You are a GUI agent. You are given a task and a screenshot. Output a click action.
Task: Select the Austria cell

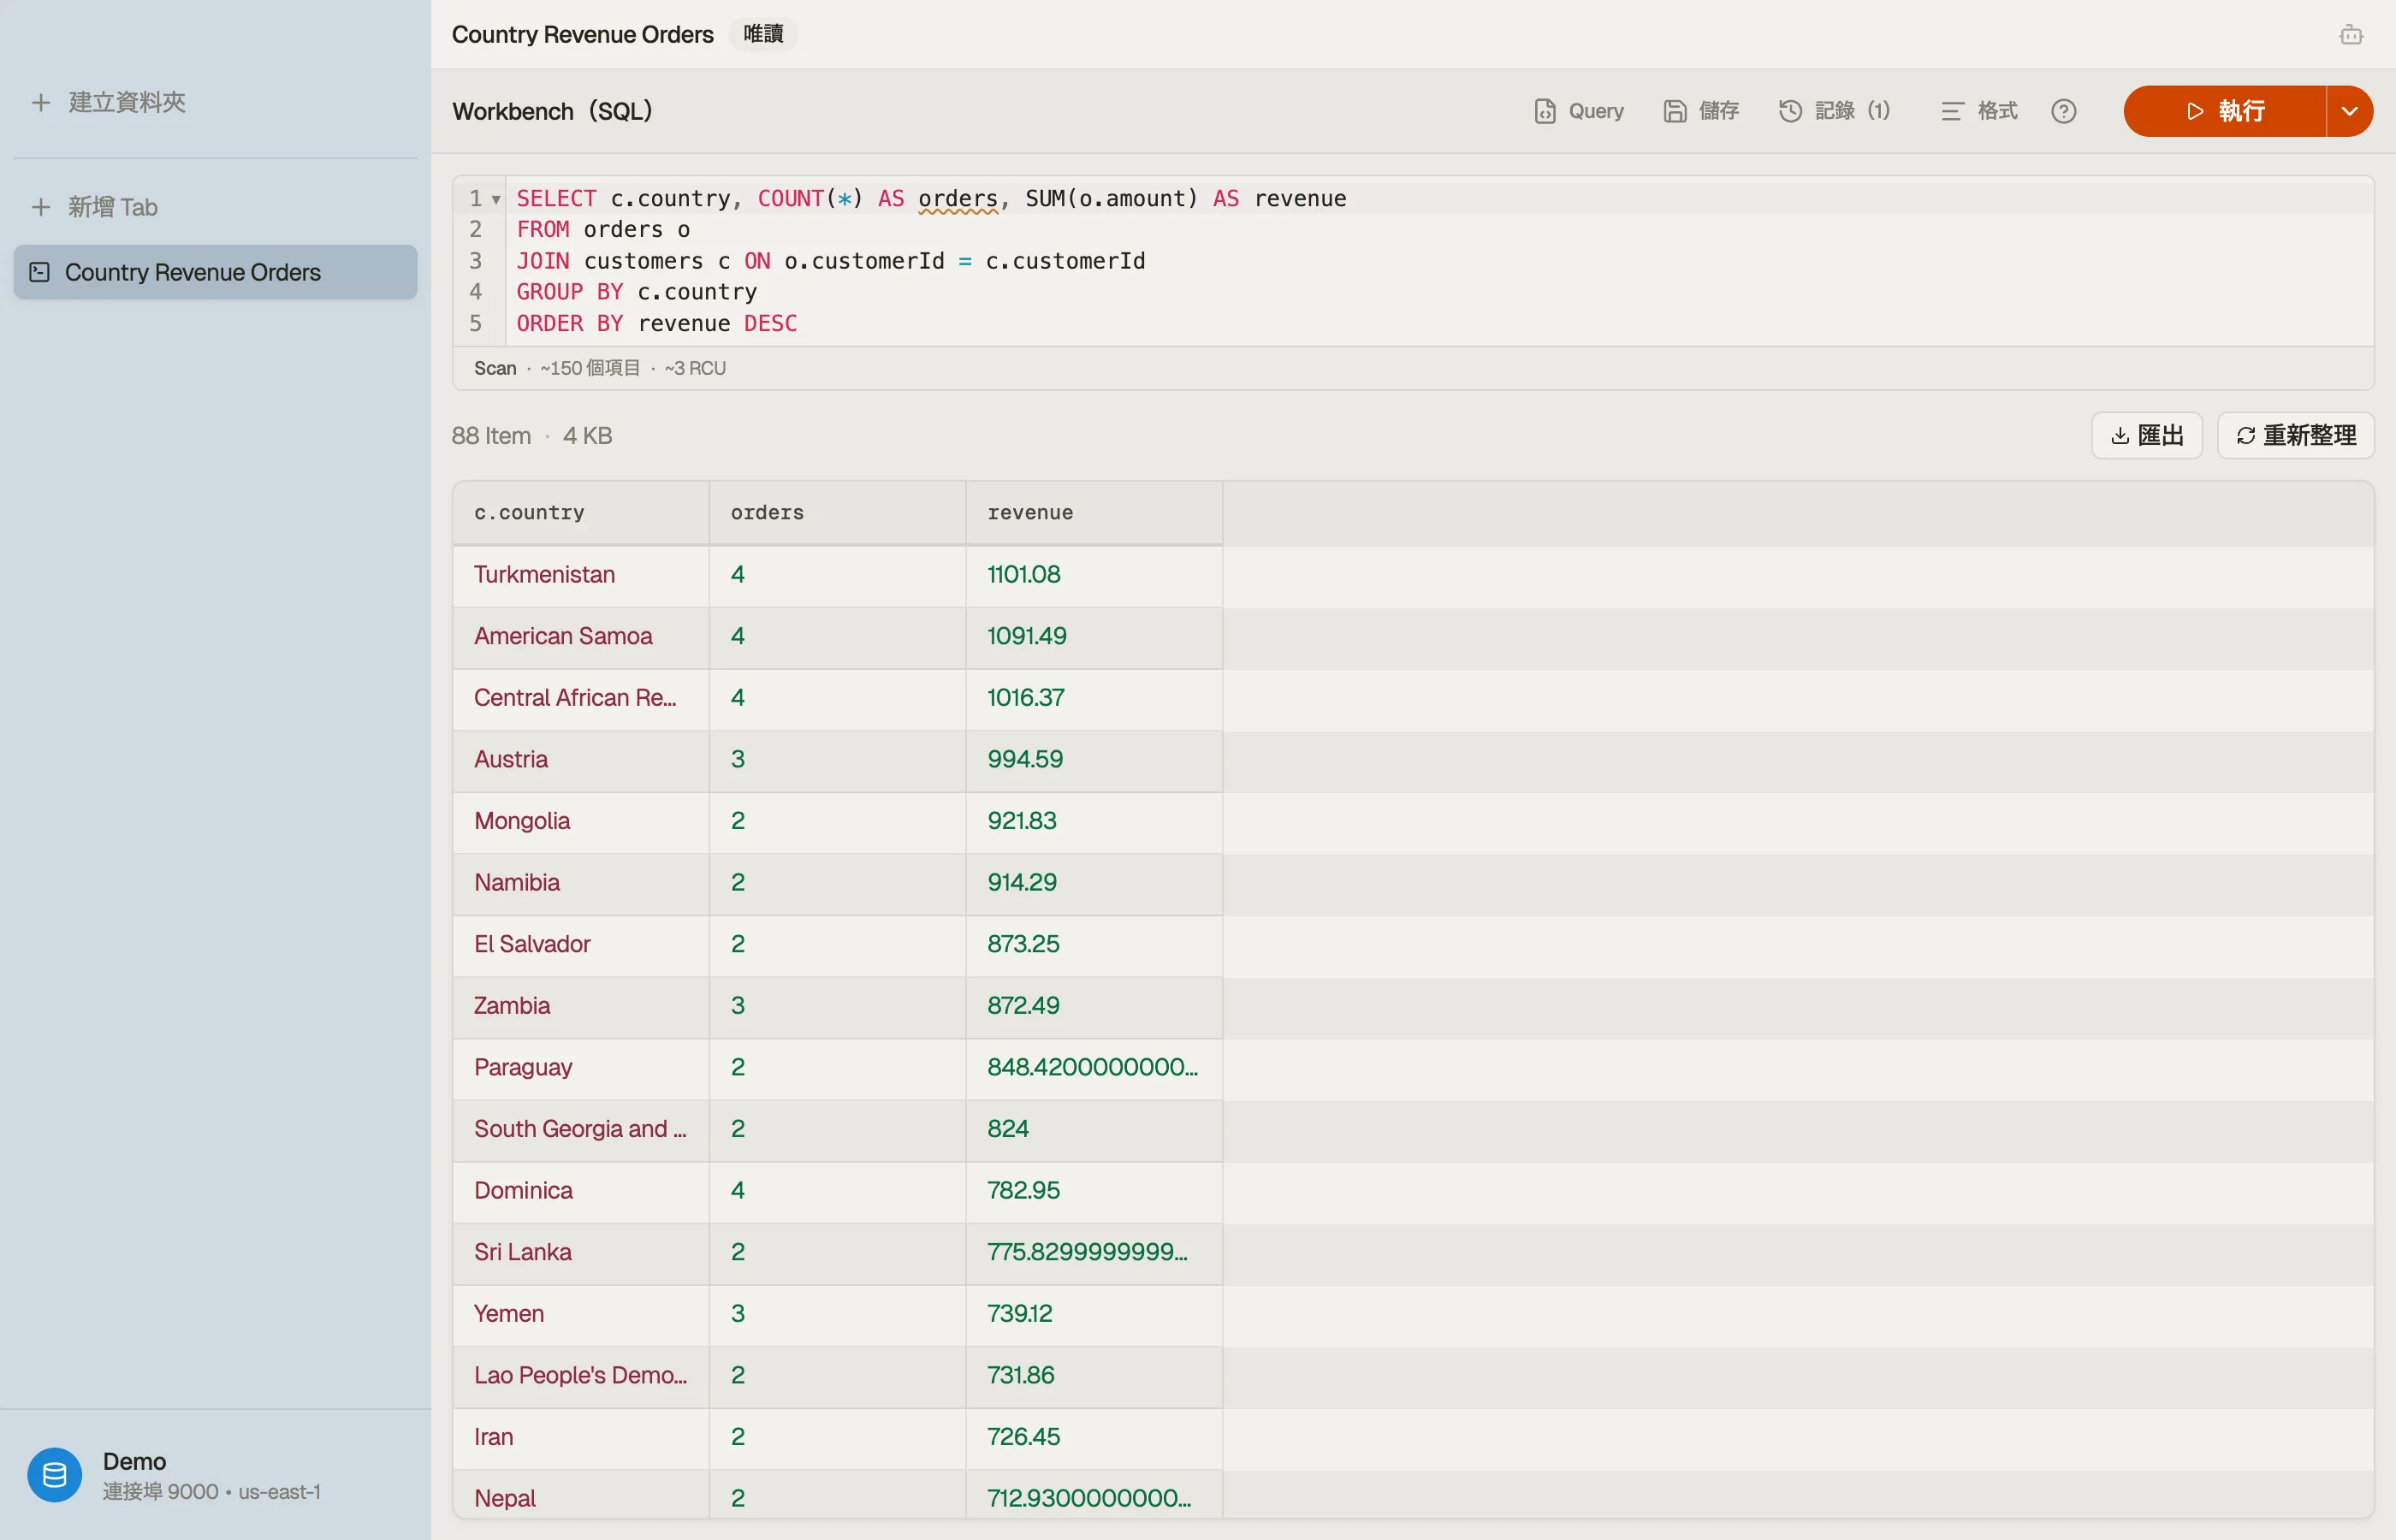coord(581,760)
